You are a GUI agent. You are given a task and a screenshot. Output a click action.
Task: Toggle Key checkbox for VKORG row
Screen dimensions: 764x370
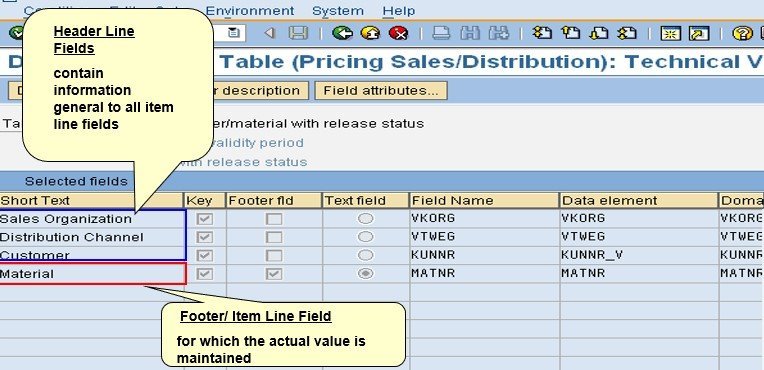(x=205, y=219)
